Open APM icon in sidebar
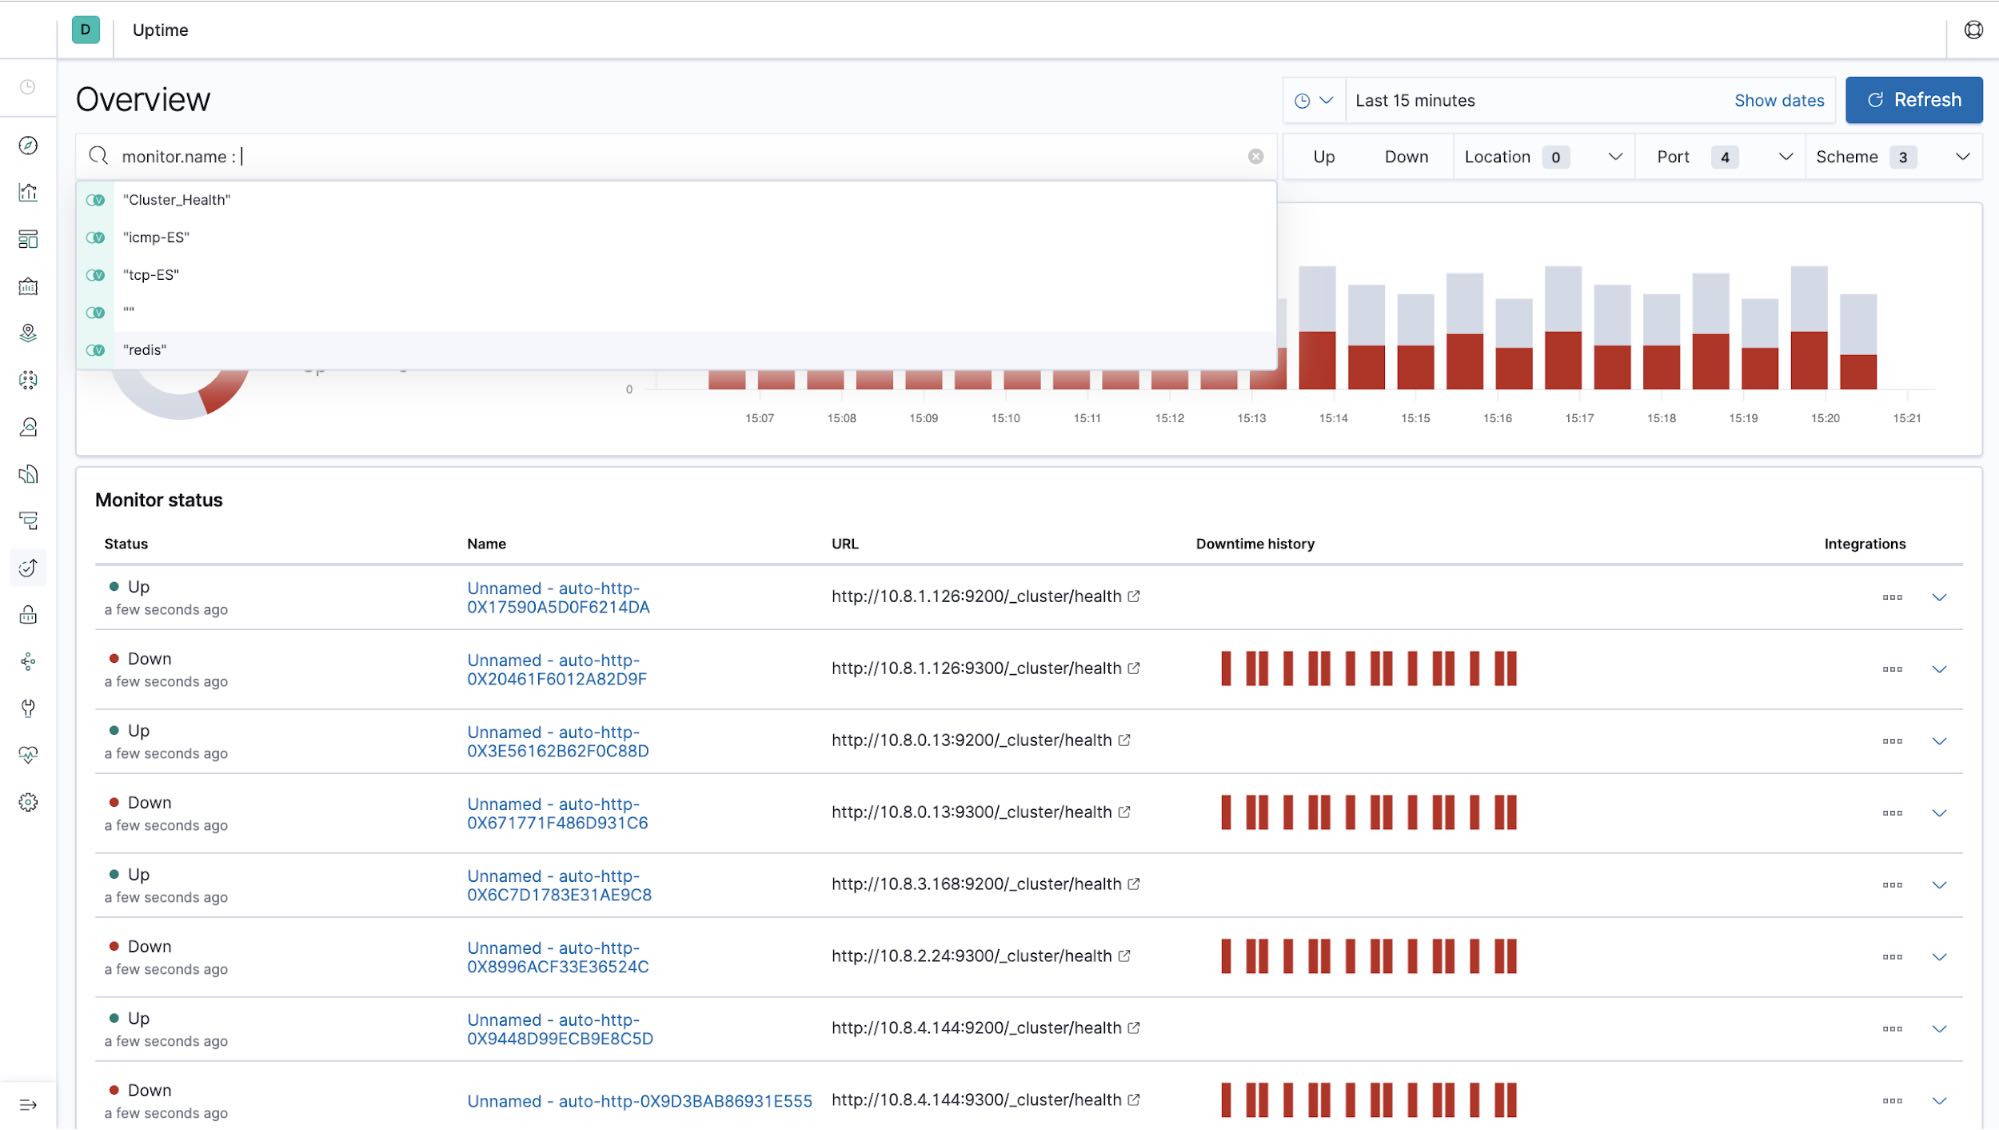Viewport: 1999px width, 1130px height. tap(28, 520)
